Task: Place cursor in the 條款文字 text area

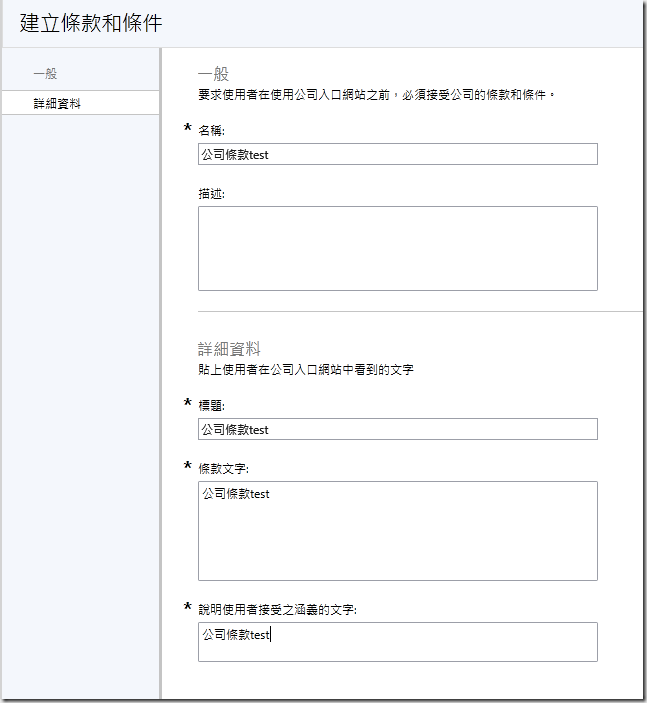Action: [x=397, y=531]
